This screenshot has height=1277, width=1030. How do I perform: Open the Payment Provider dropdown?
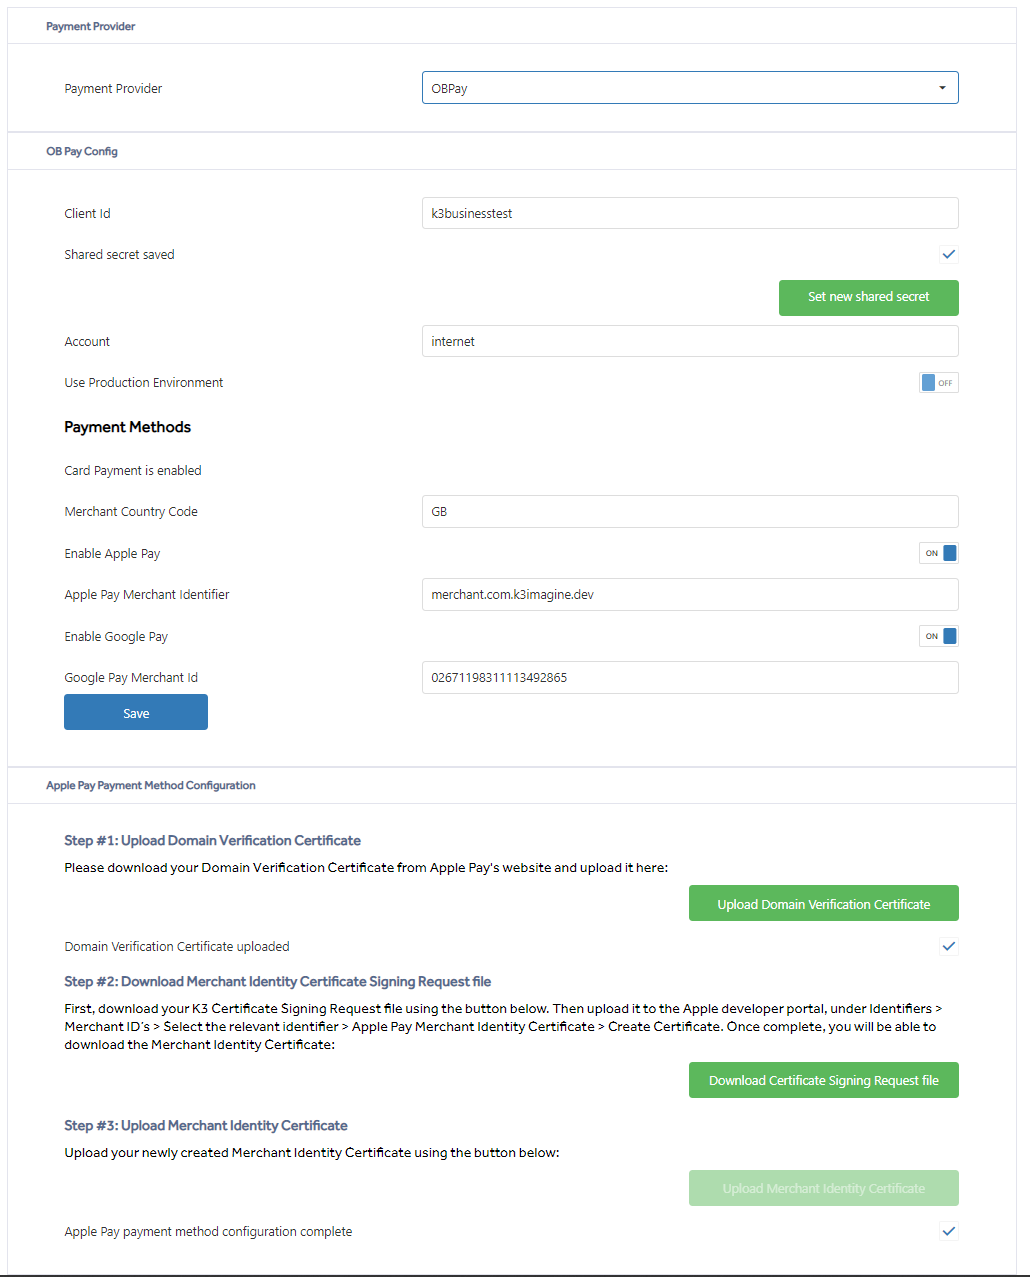click(x=690, y=88)
